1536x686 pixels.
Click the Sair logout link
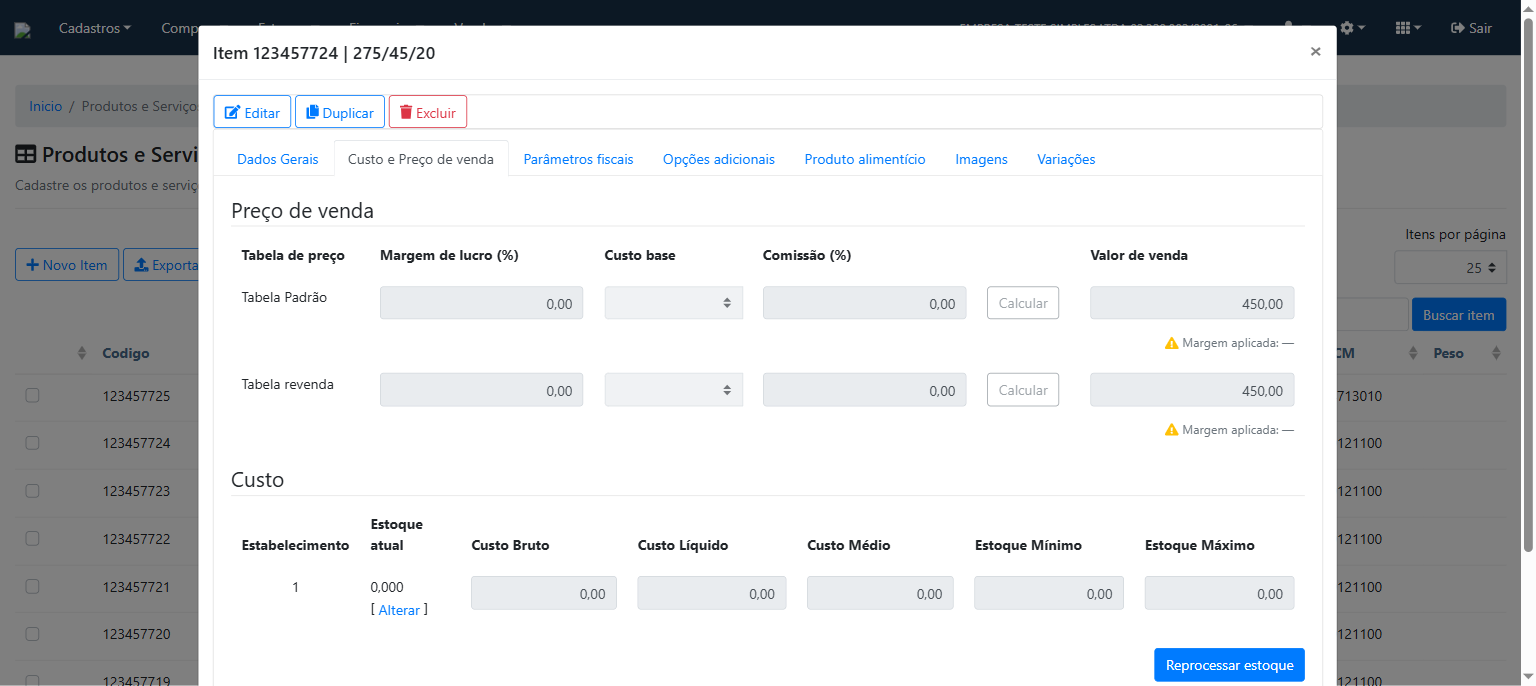click(1471, 28)
